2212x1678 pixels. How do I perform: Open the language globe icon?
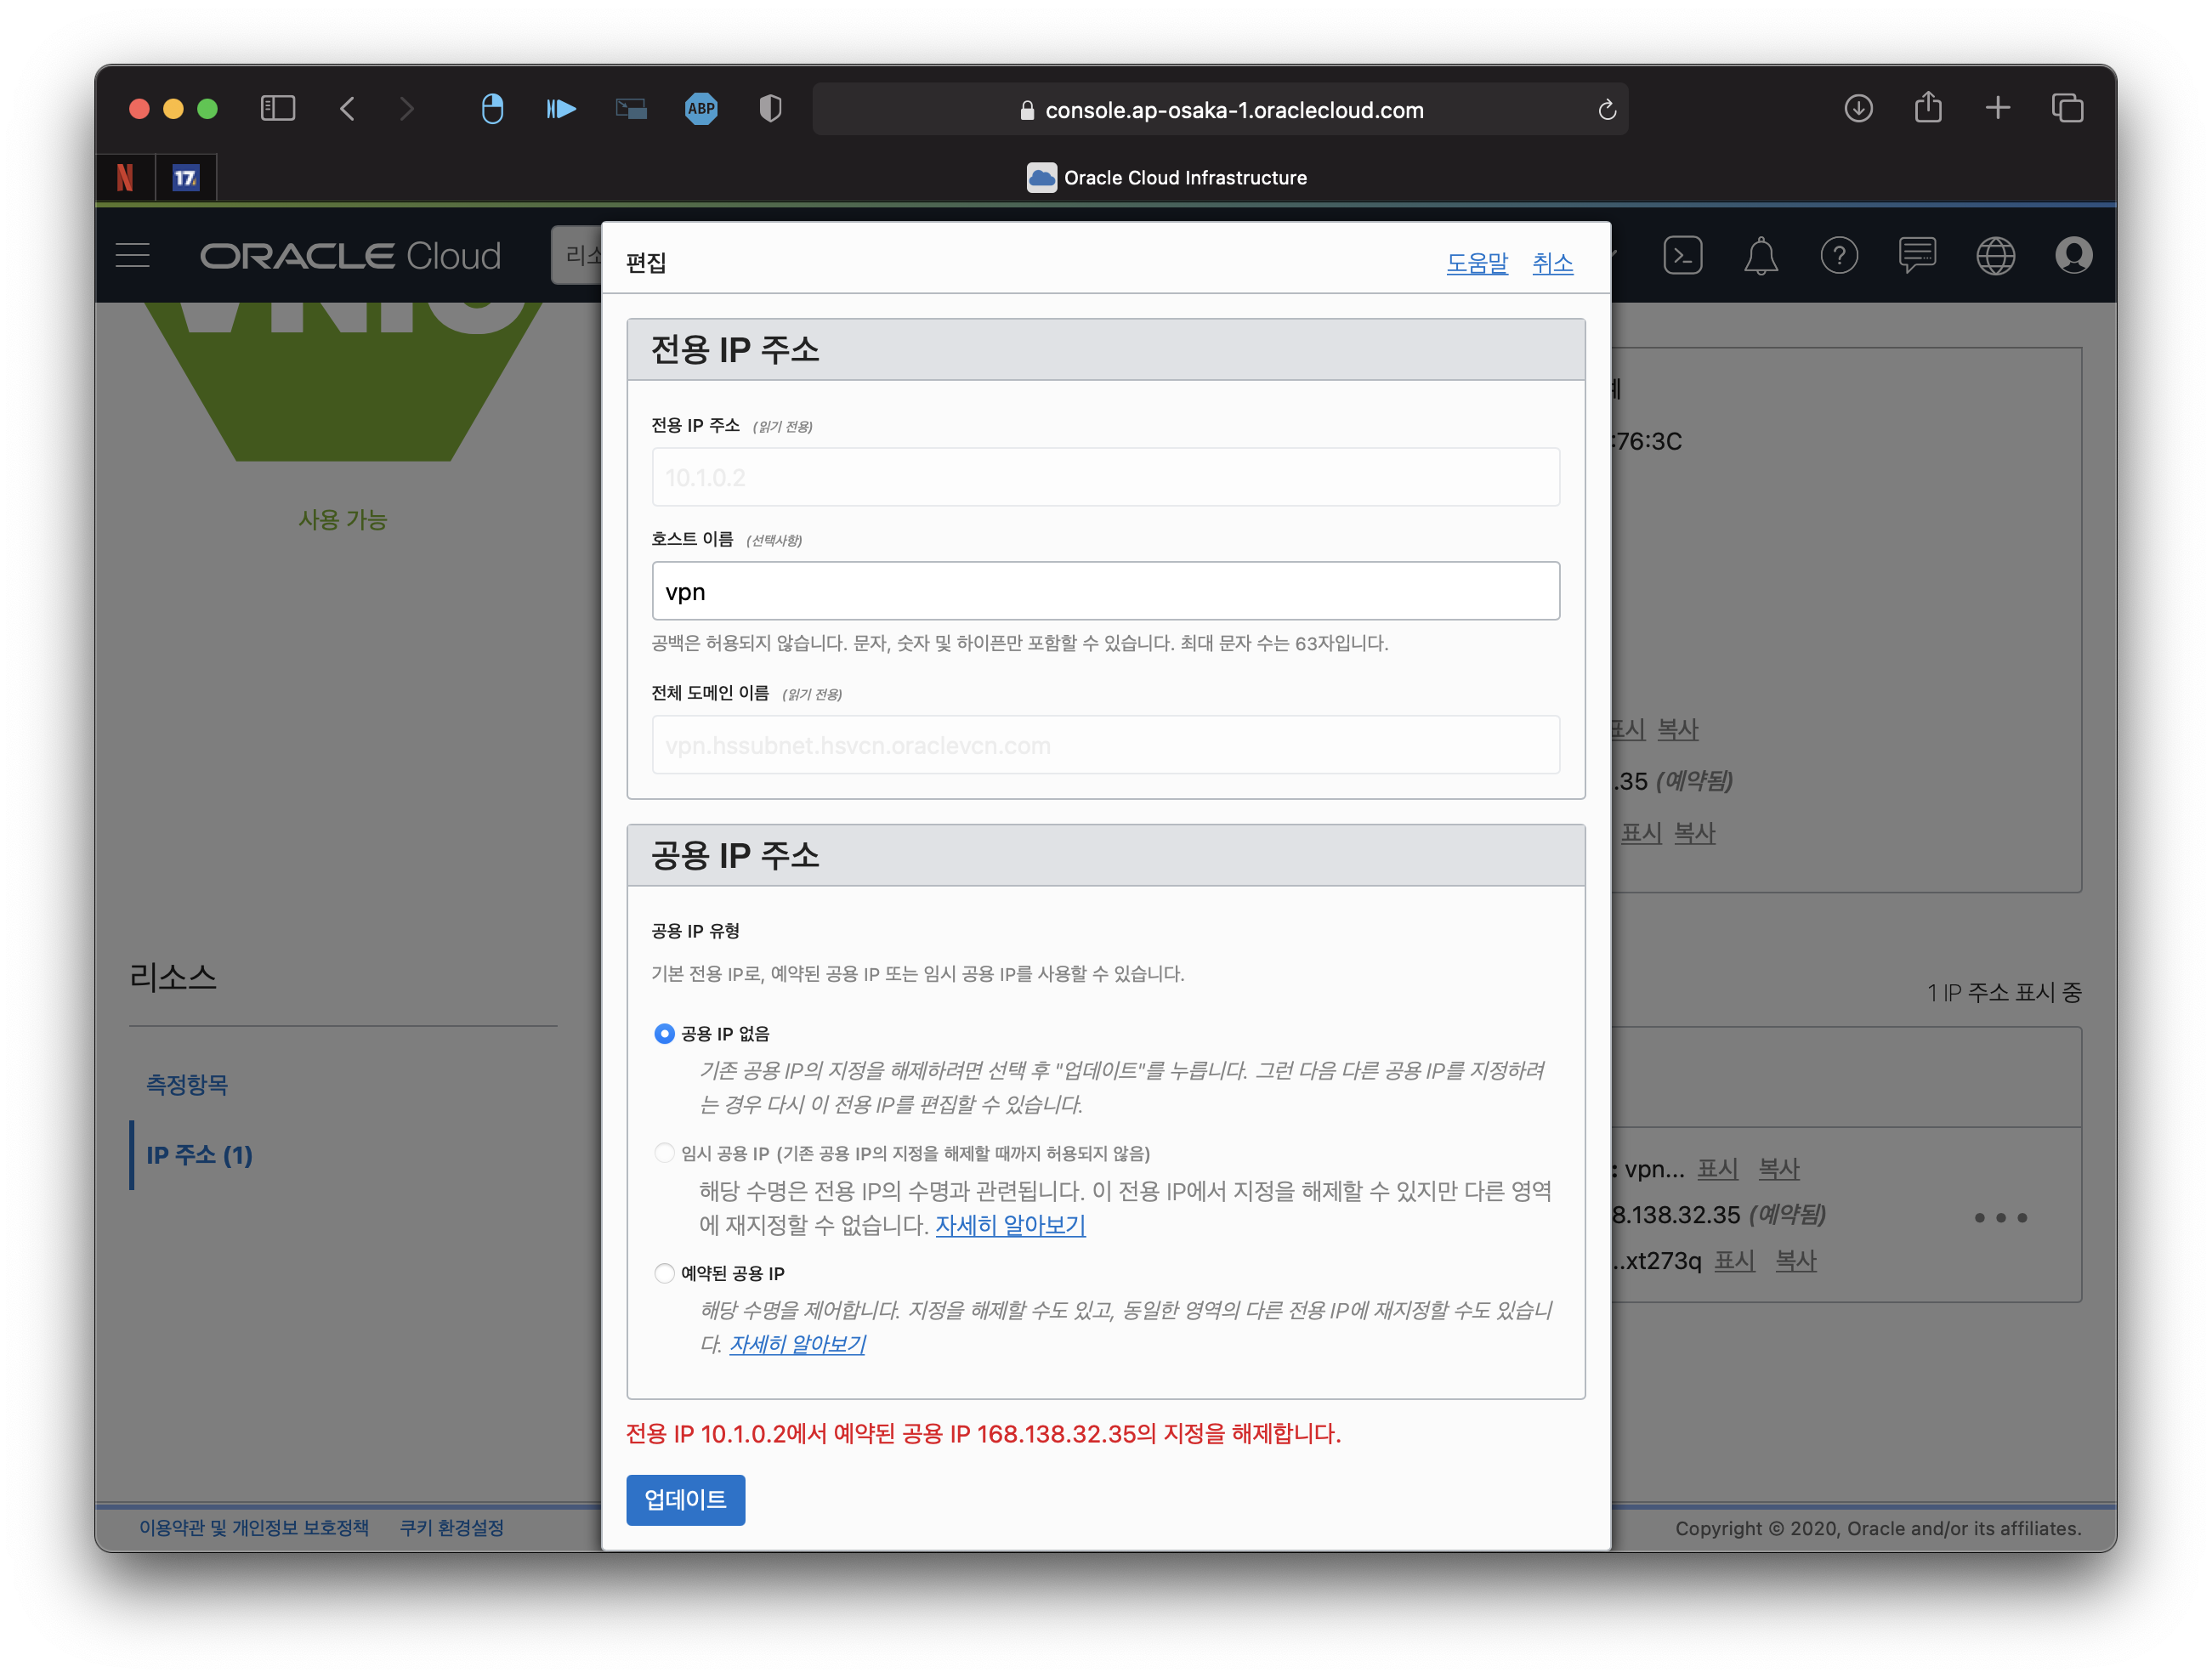[x=1995, y=256]
